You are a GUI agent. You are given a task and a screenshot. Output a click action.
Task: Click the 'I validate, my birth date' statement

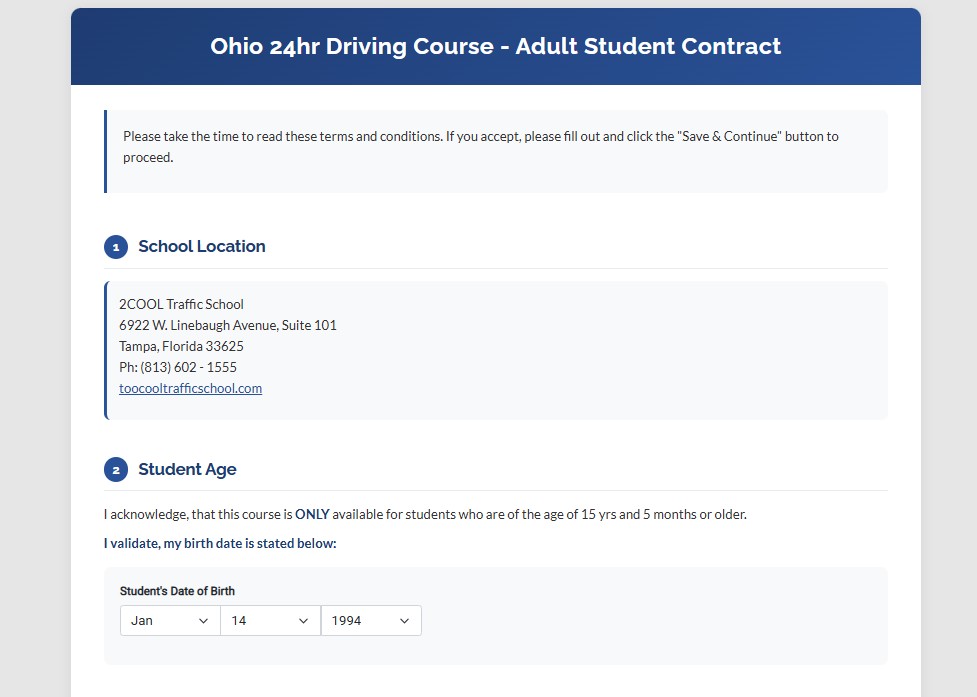[220, 543]
